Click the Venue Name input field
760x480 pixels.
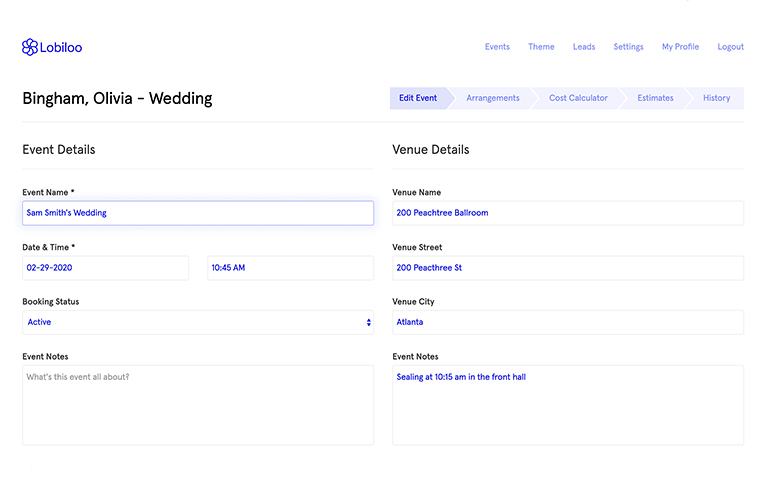[x=568, y=213]
